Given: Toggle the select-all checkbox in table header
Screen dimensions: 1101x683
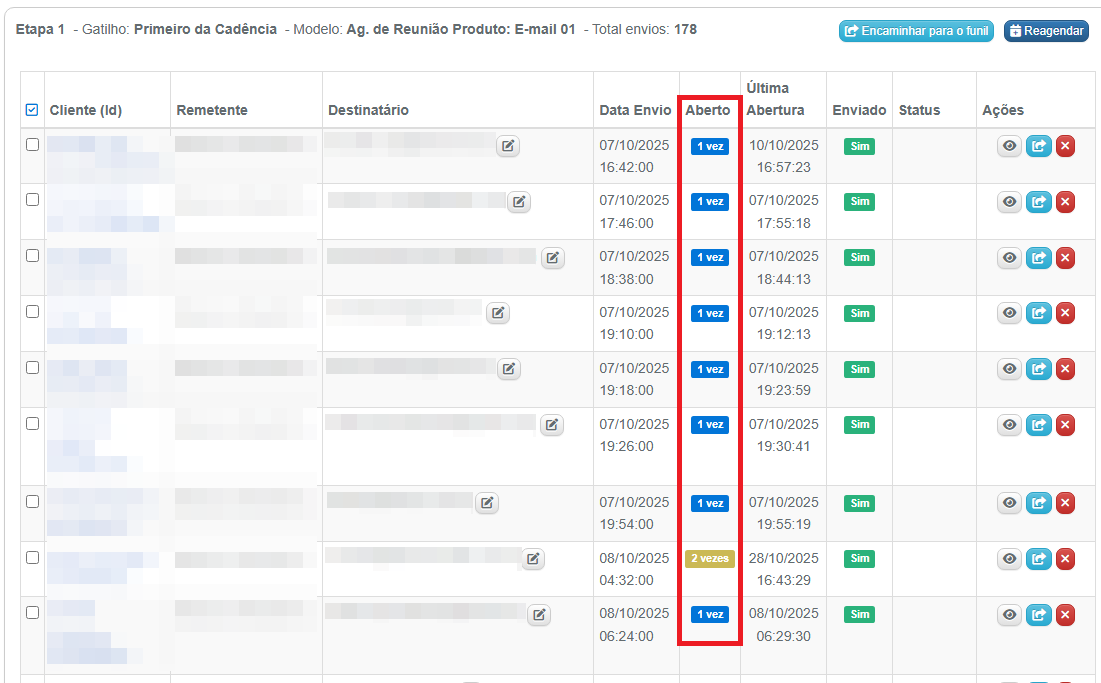Looking at the screenshot, I should (x=32, y=110).
